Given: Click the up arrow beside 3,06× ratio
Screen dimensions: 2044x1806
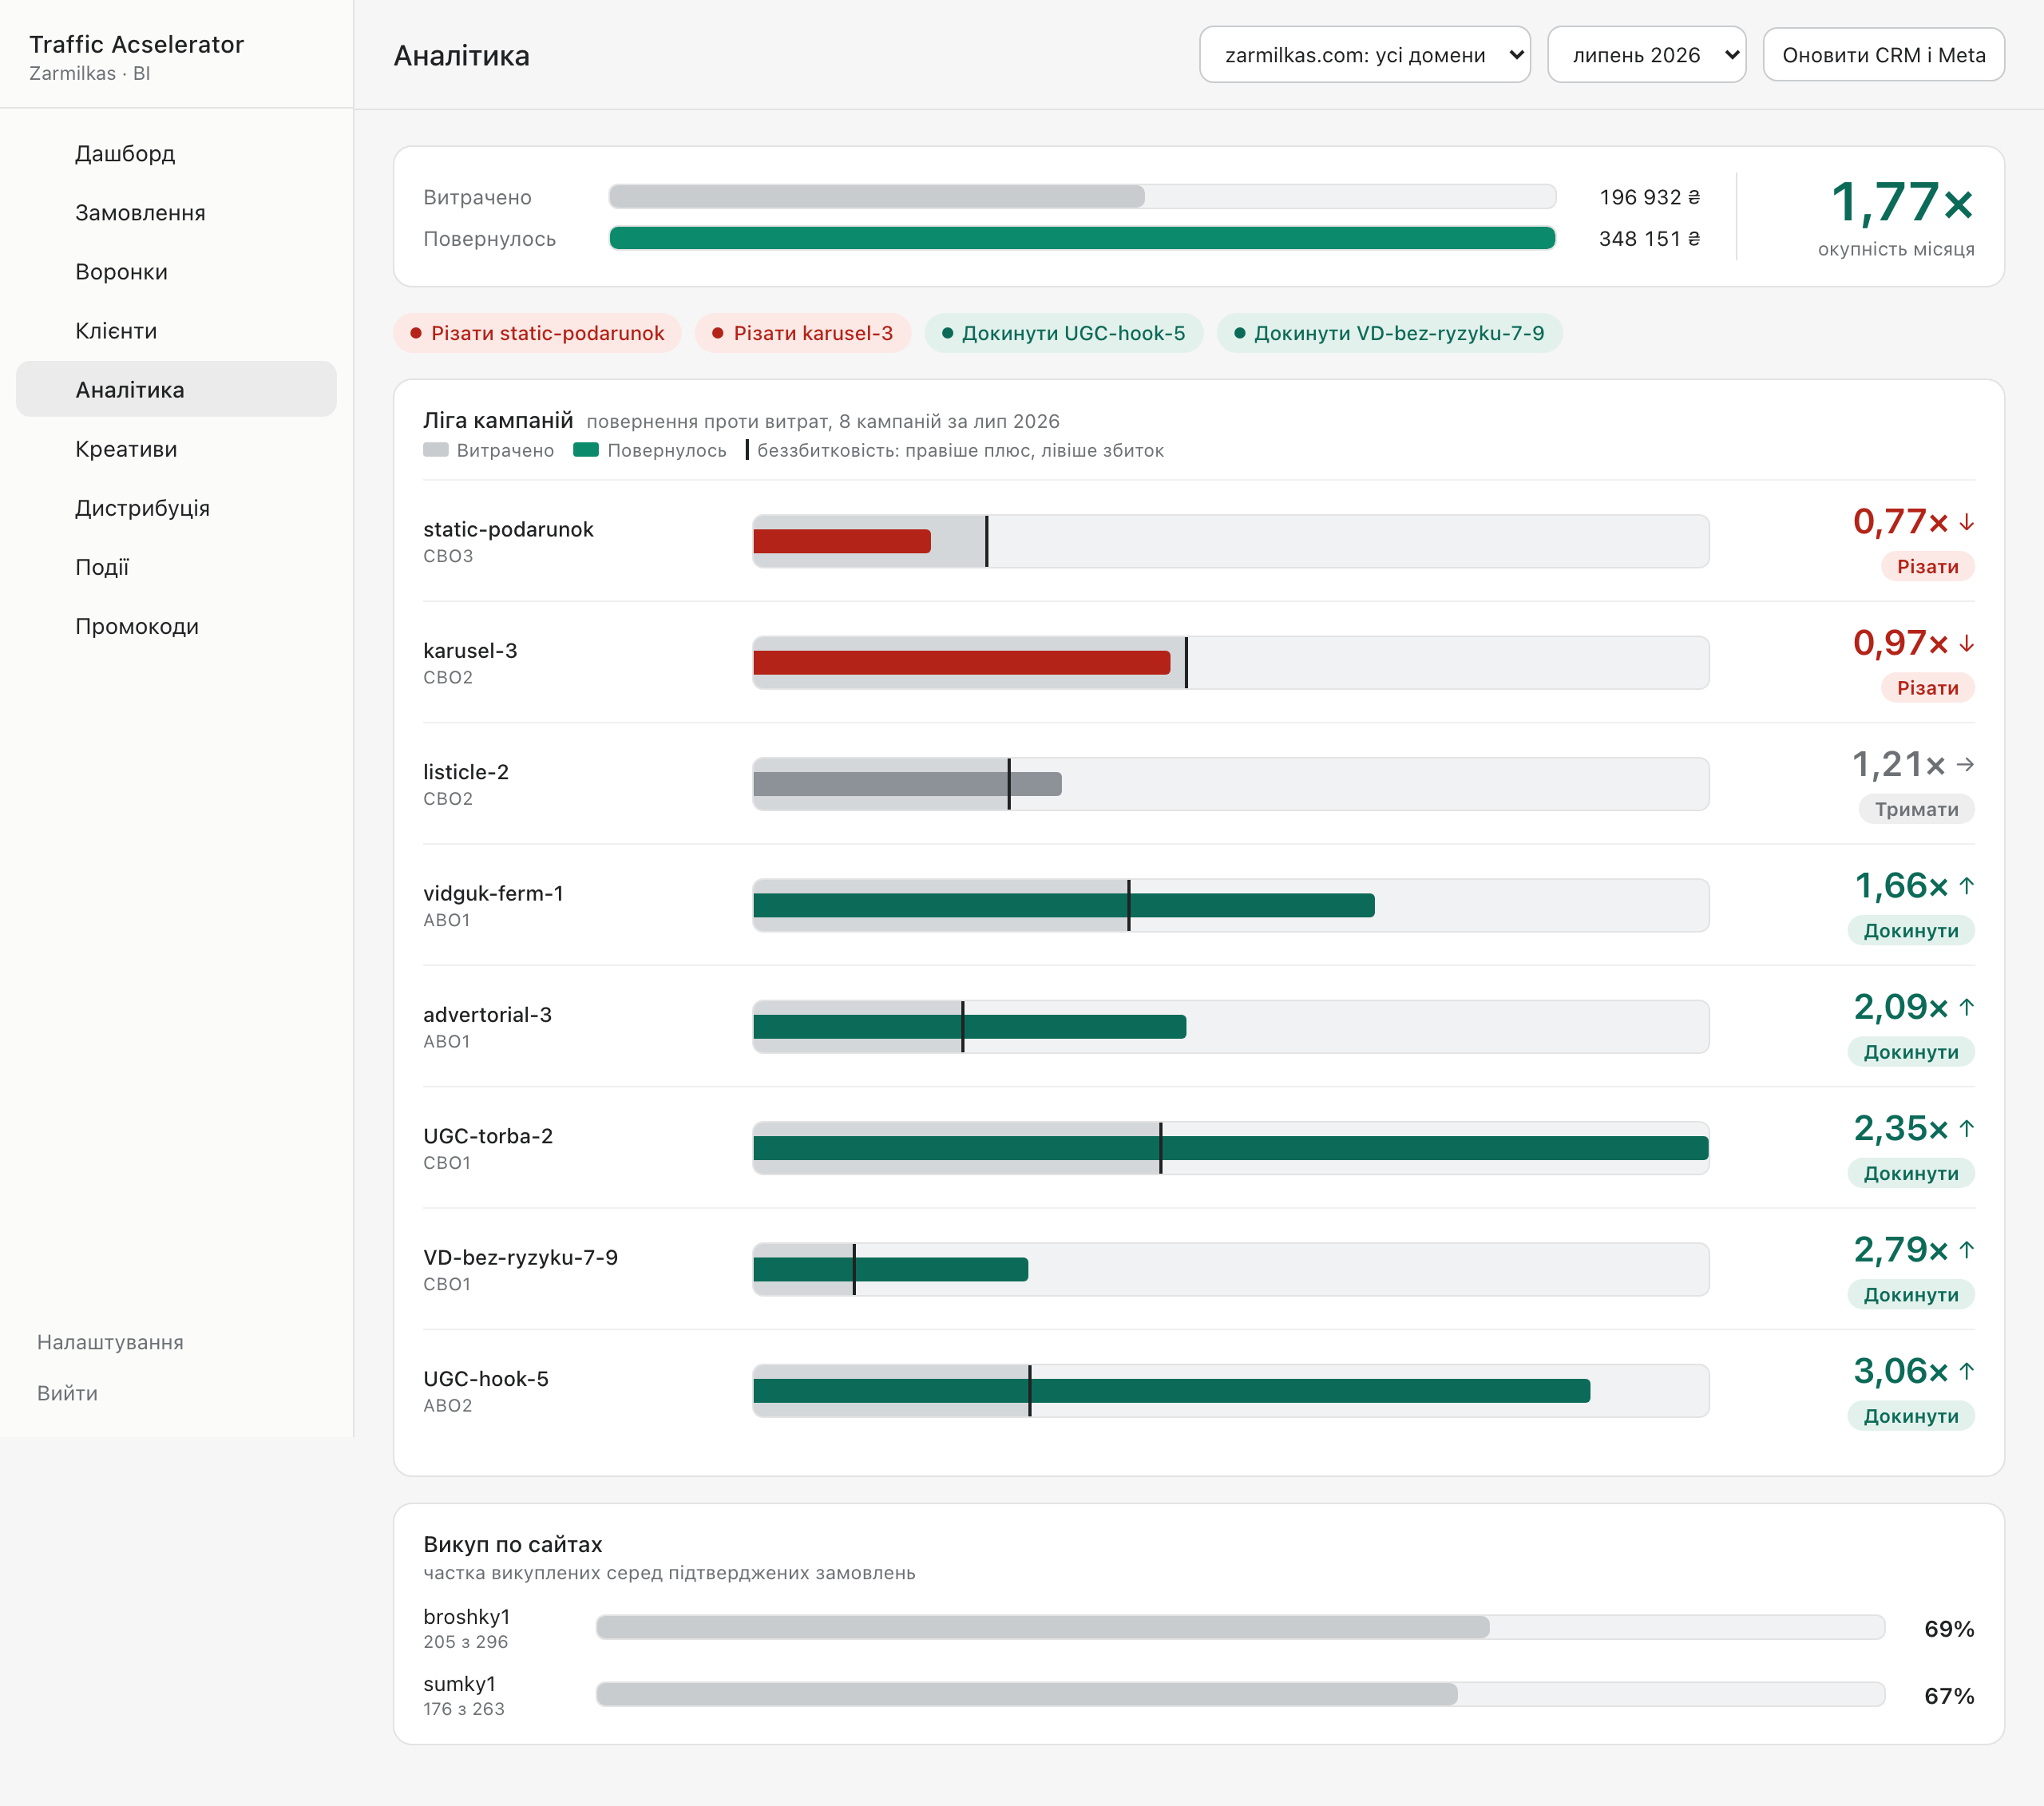Looking at the screenshot, I should click(1966, 1370).
